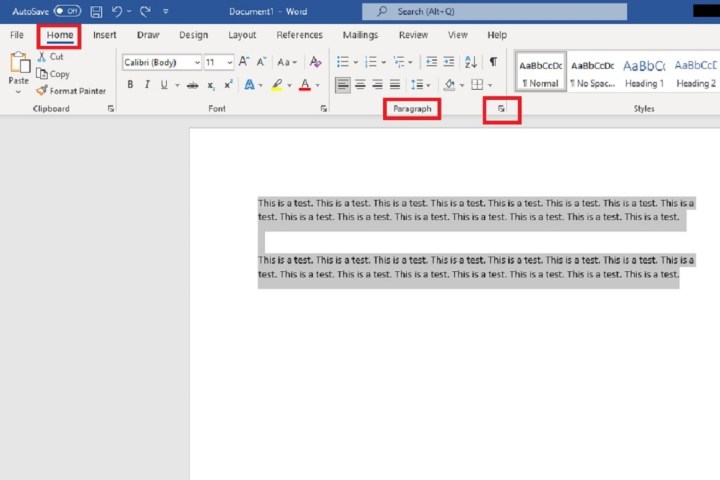Switch to the Draw tab

click(148, 35)
